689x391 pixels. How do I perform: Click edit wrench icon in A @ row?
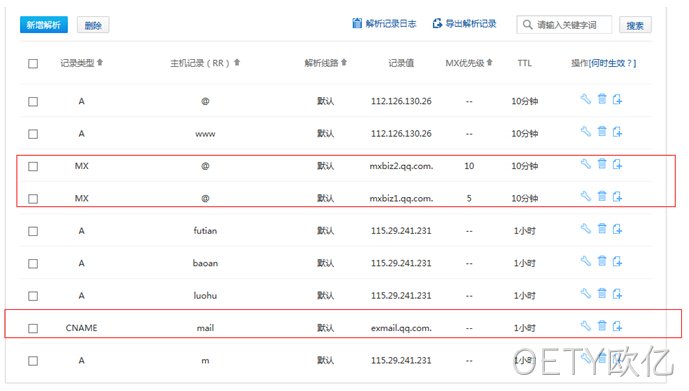coord(586,99)
